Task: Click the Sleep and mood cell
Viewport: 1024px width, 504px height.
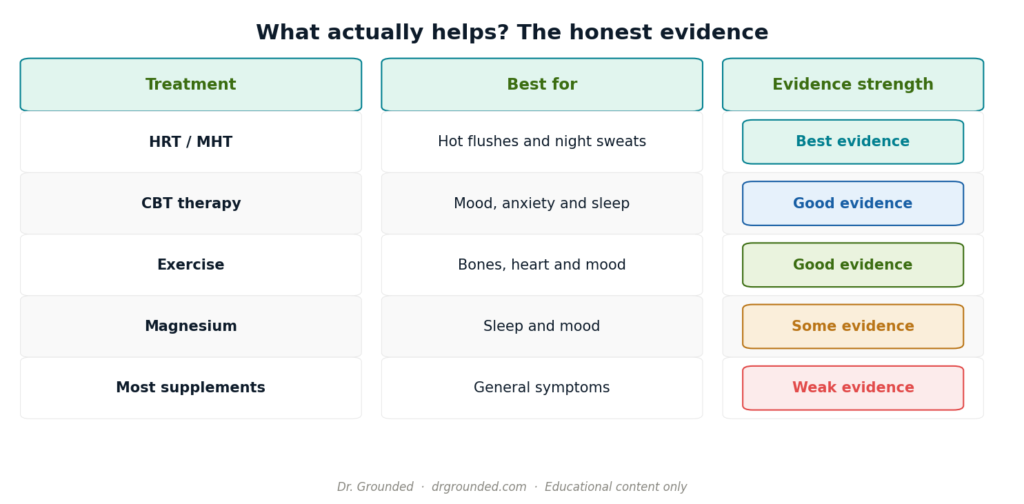Action: click(x=542, y=326)
